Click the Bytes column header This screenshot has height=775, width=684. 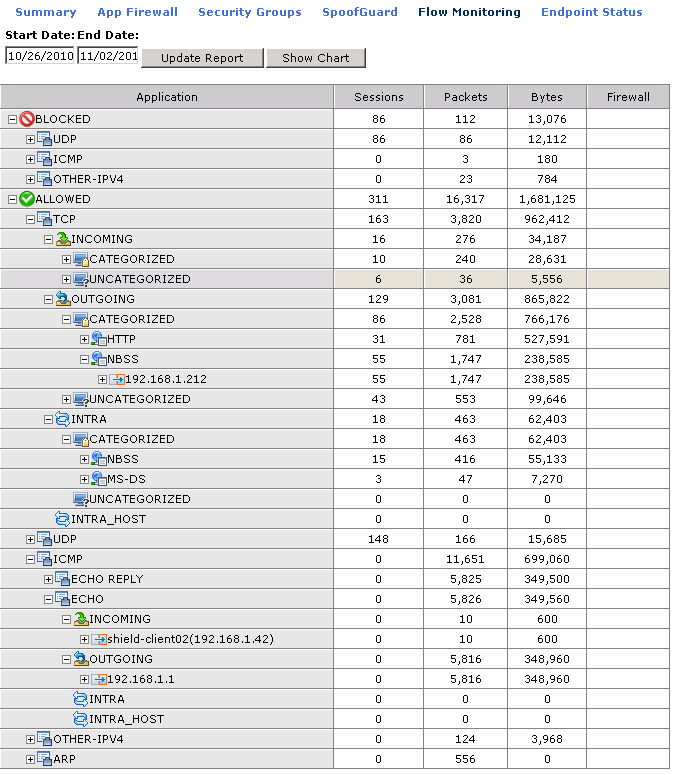tap(547, 97)
